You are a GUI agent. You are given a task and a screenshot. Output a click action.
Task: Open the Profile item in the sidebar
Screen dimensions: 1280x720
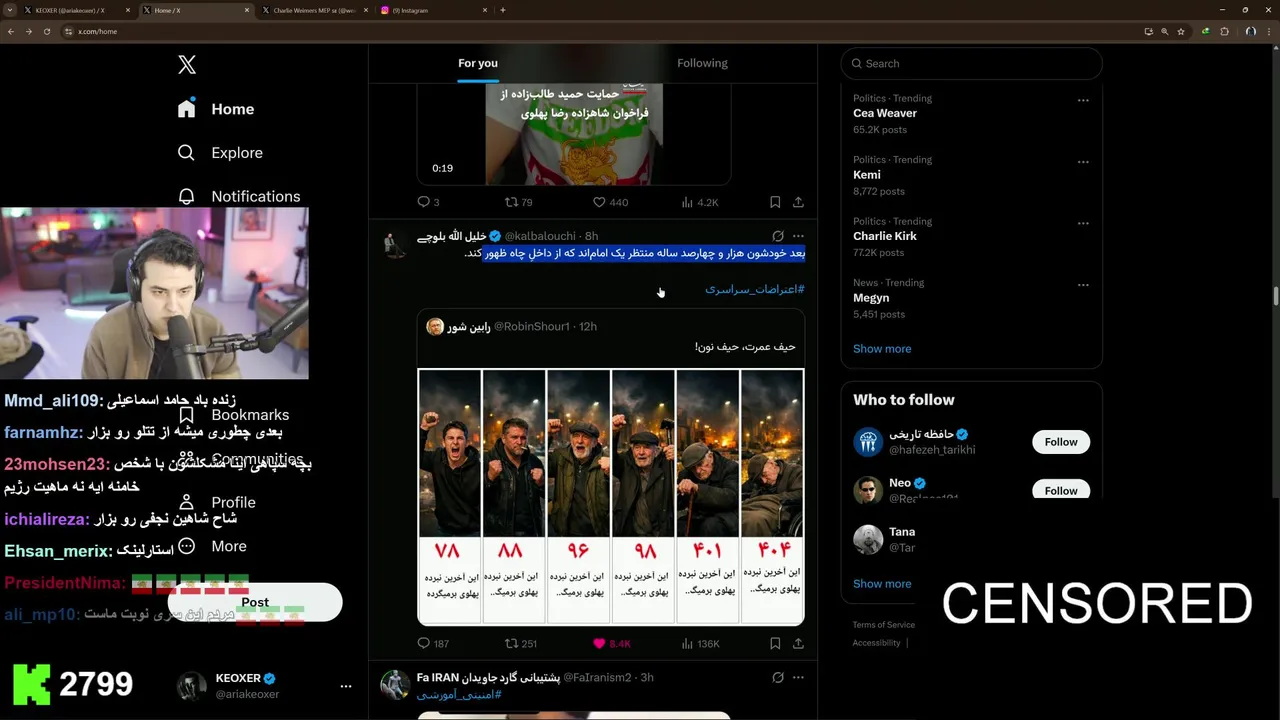coord(216,502)
